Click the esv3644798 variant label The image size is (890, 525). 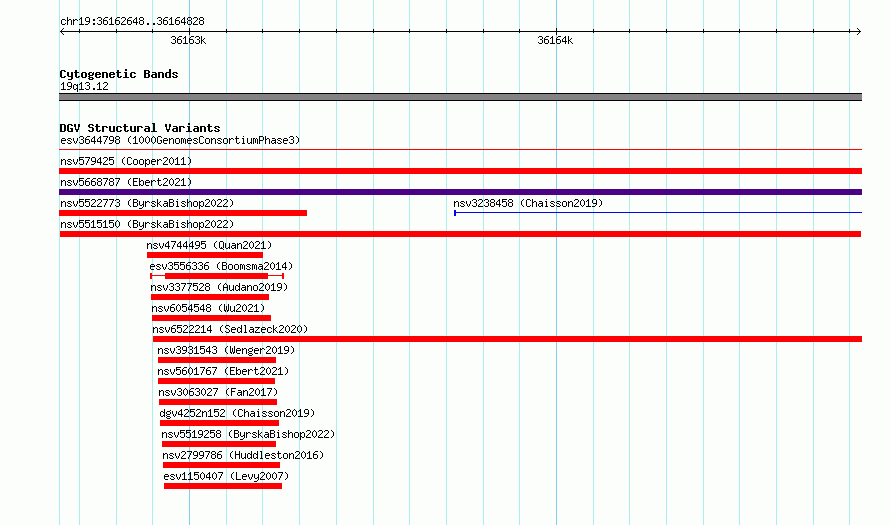click(x=180, y=140)
